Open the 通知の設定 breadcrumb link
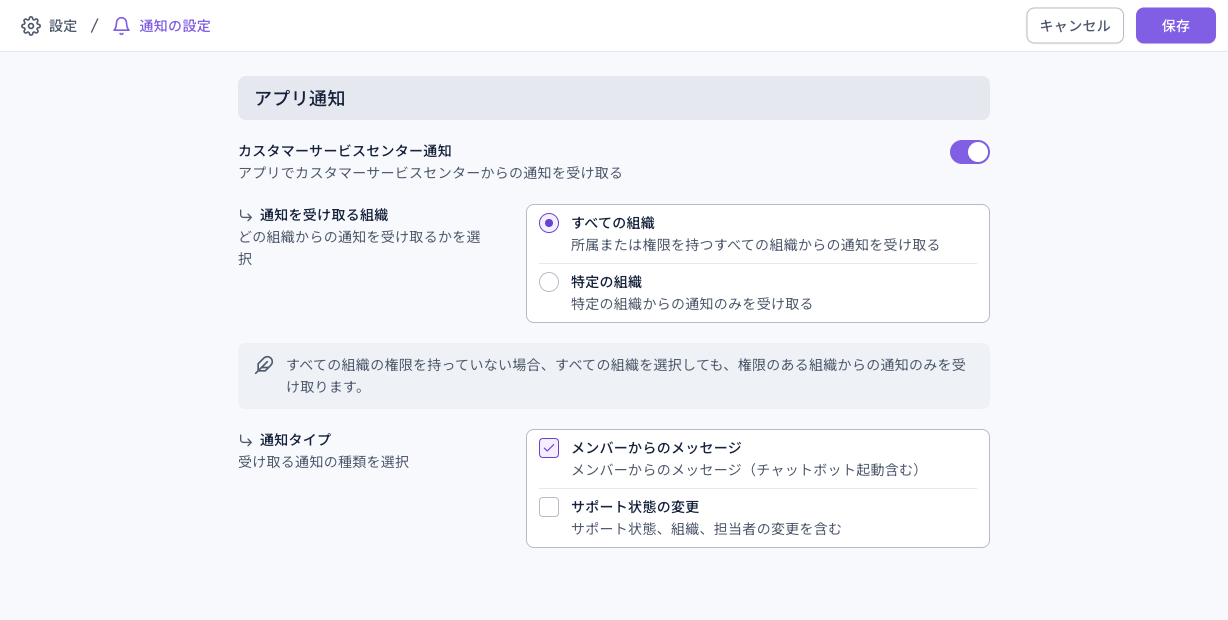This screenshot has width=1228, height=620. pos(175,26)
